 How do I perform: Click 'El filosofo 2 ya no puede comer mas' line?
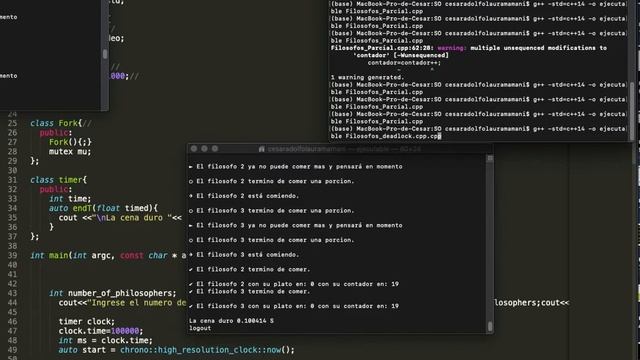pyautogui.click(x=296, y=167)
